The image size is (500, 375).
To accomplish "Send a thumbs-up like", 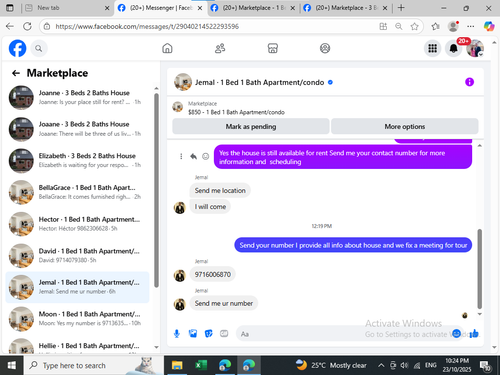I will coord(474,333).
